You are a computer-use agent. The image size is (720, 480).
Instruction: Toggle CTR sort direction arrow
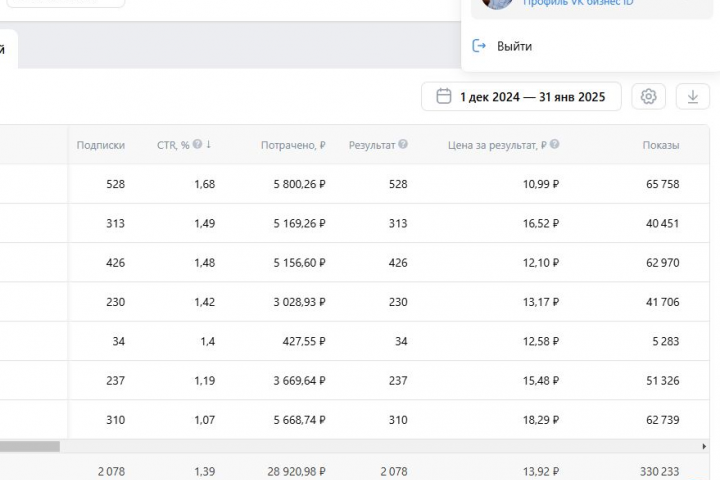pos(208,144)
